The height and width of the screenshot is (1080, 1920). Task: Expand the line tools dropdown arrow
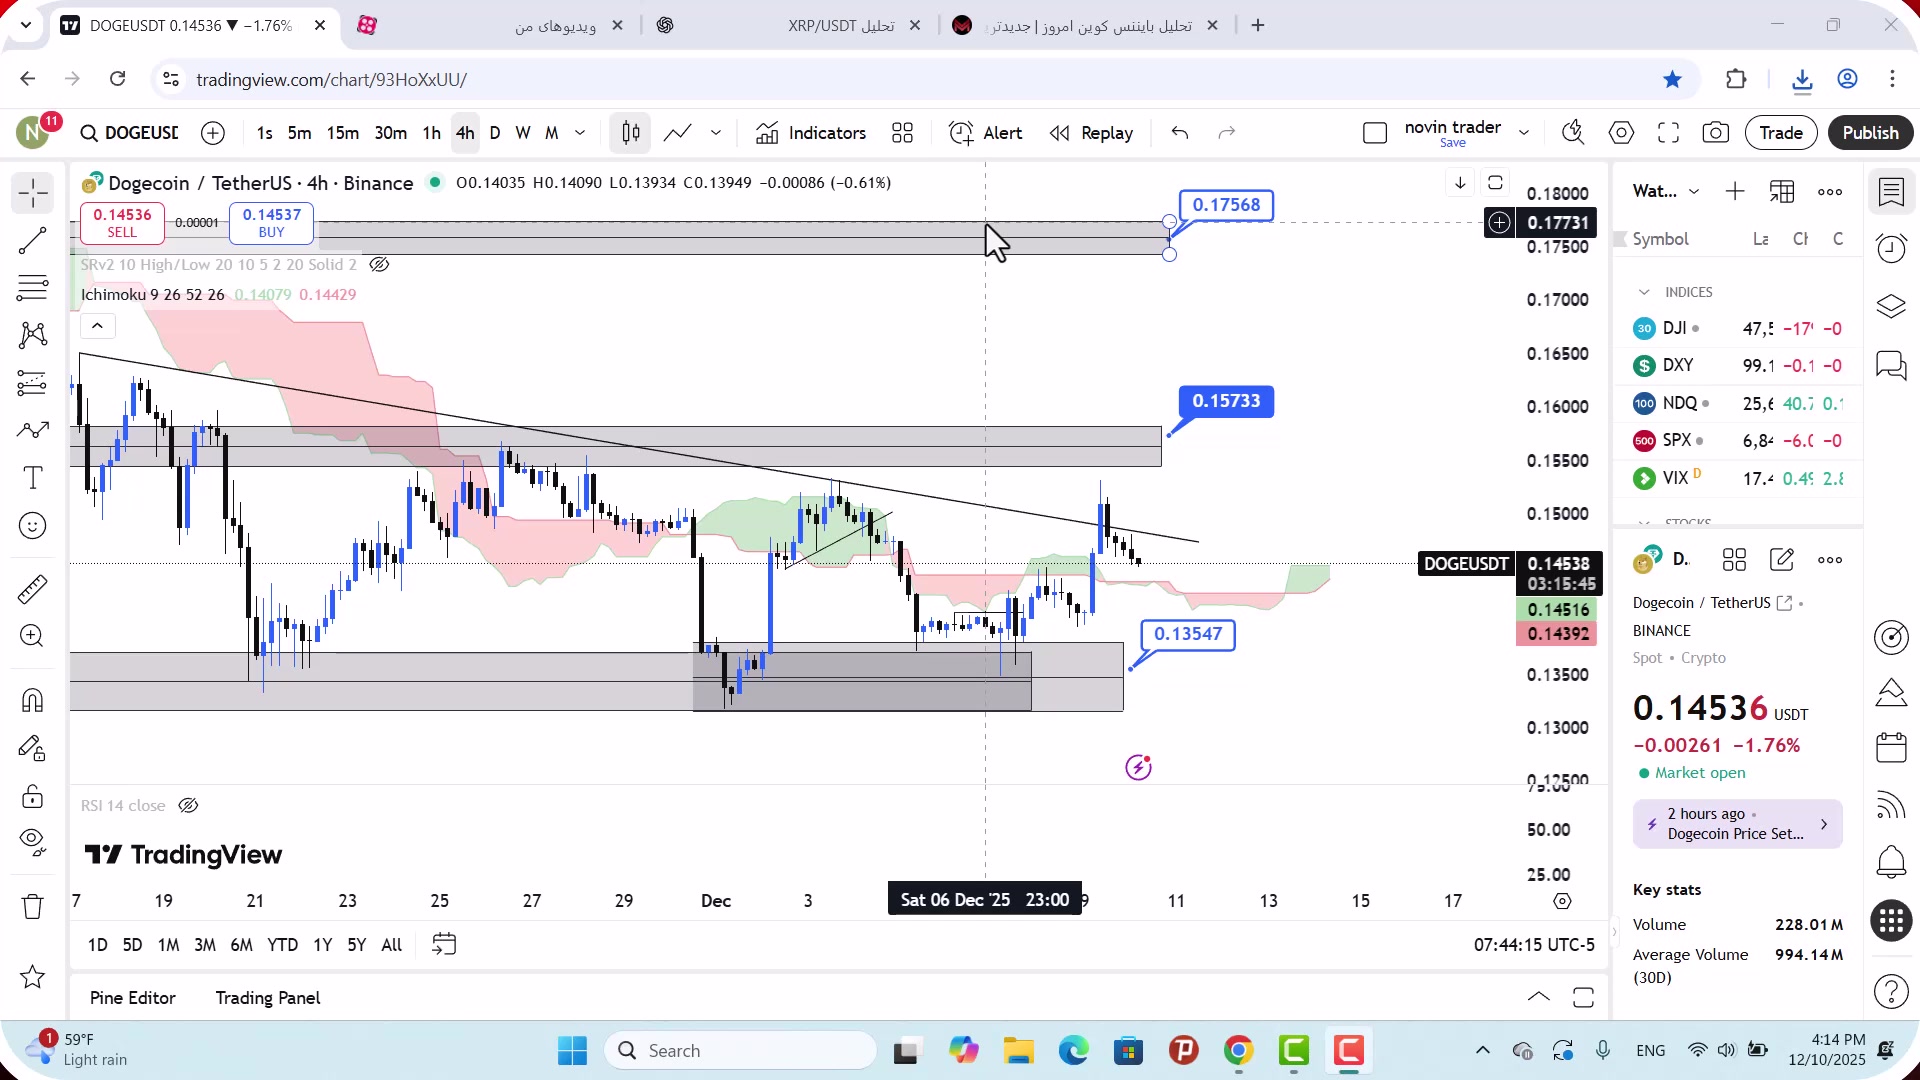(716, 133)
